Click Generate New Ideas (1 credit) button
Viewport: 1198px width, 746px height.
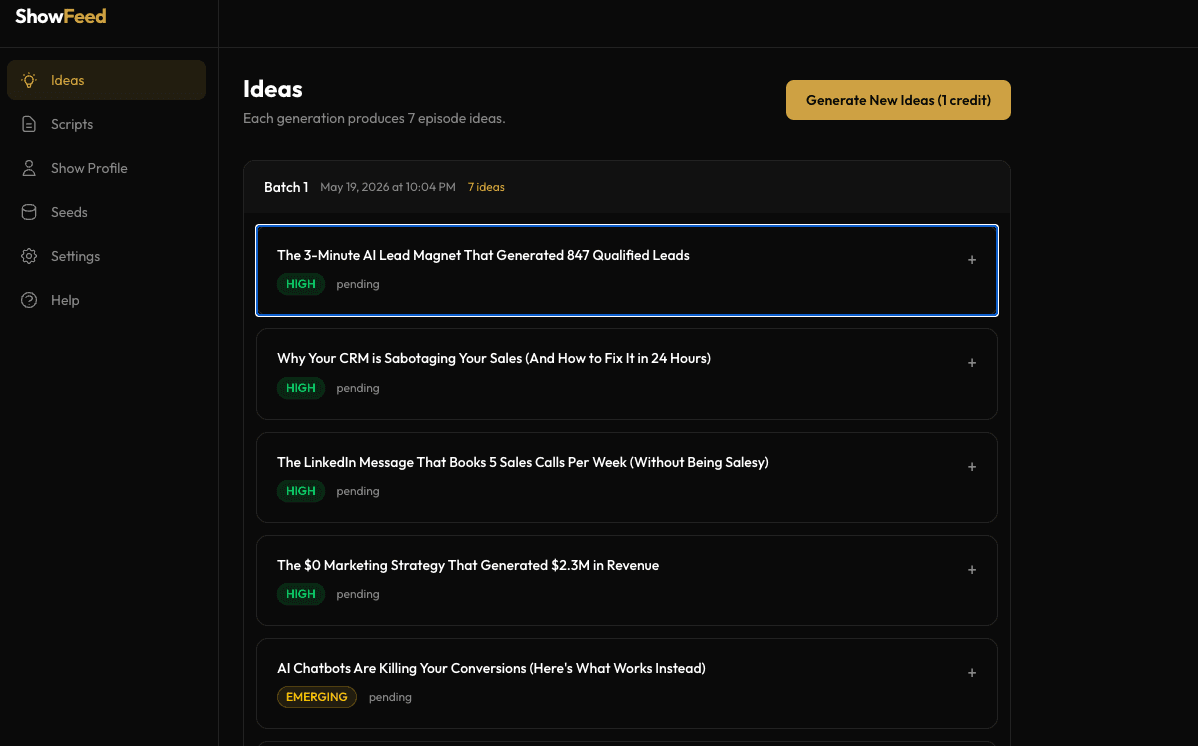coord(898,100)
